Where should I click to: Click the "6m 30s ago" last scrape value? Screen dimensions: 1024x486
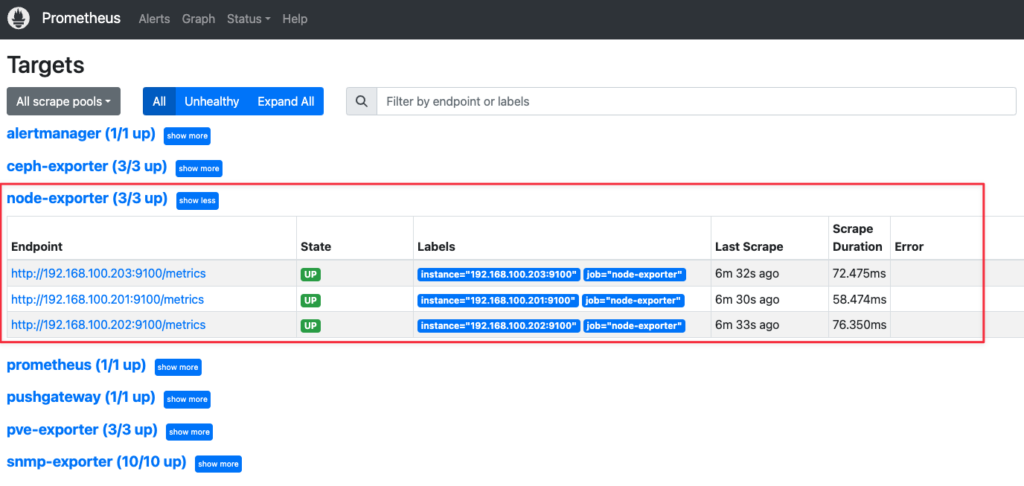(747, 299)
